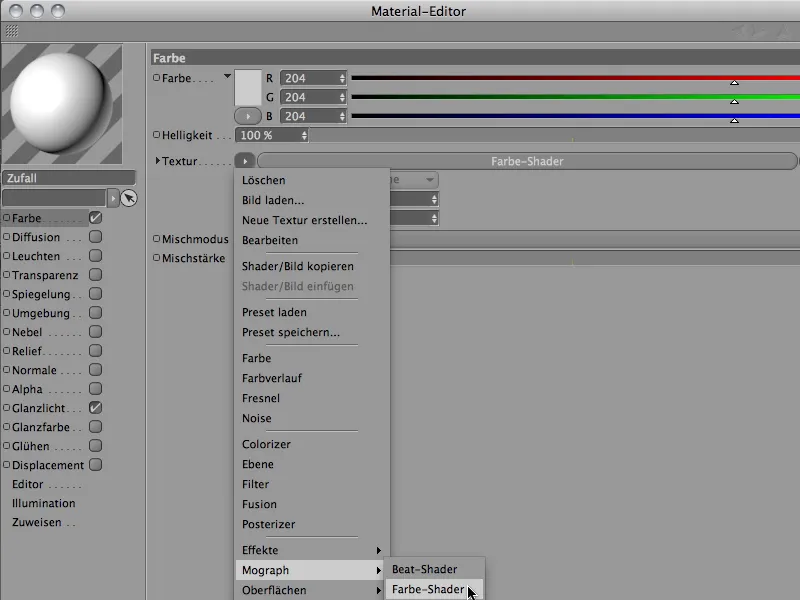Click the Farbe-Shader texture bar button
This screenshot has width=800, height=600.
527,161
